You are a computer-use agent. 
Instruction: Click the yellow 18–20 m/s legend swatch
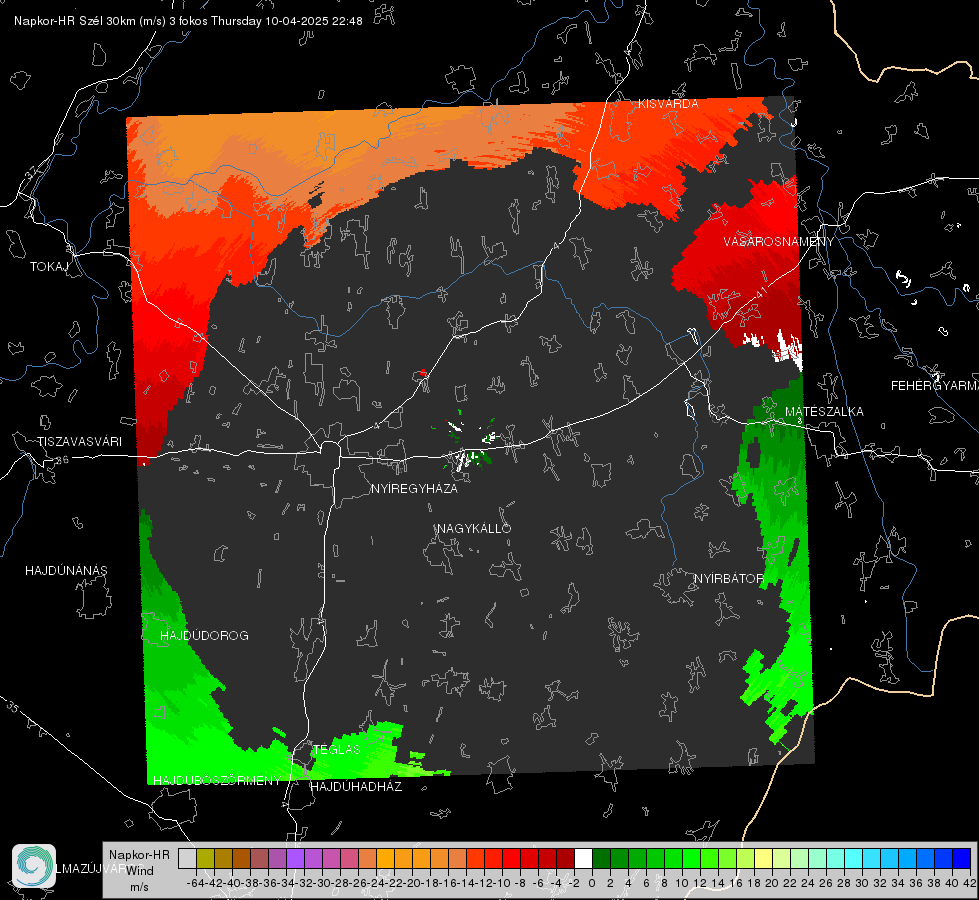tap(763, 858)
